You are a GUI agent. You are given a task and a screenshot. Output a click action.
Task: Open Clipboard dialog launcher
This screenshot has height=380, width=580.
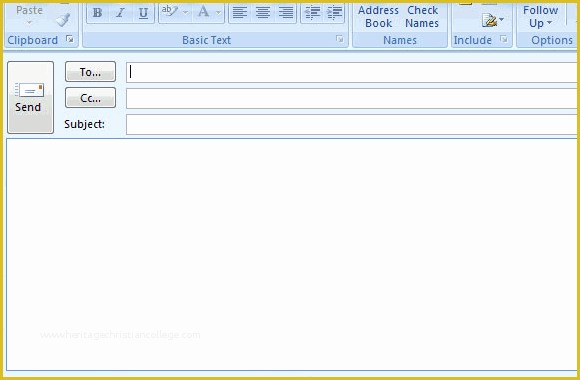70,38
